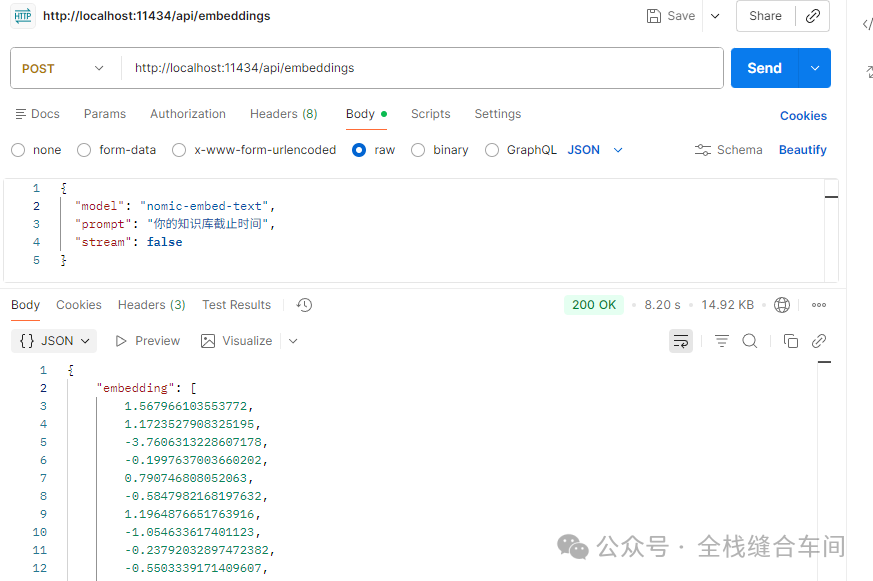Viewport: 873px width, 581px height.
Task: Click the 200 OK status badge
Action: [594, 305]
